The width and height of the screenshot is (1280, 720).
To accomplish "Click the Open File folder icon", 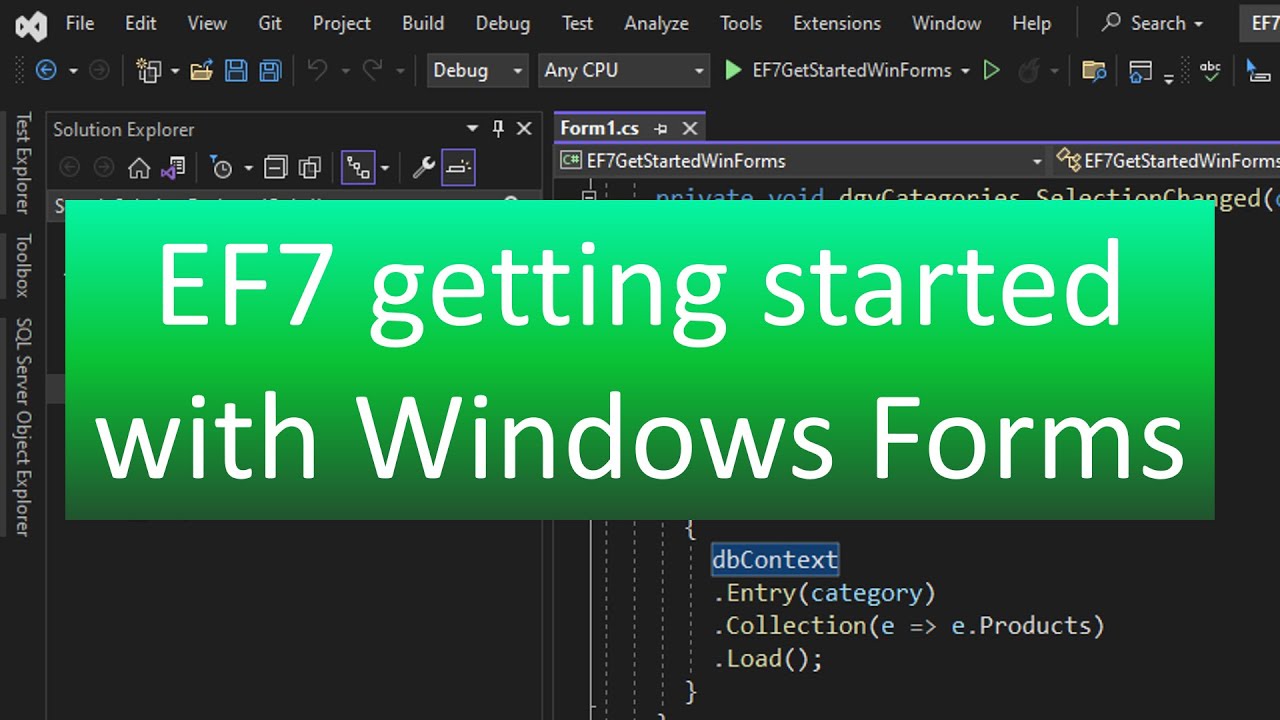I will [x=202, y=70].
